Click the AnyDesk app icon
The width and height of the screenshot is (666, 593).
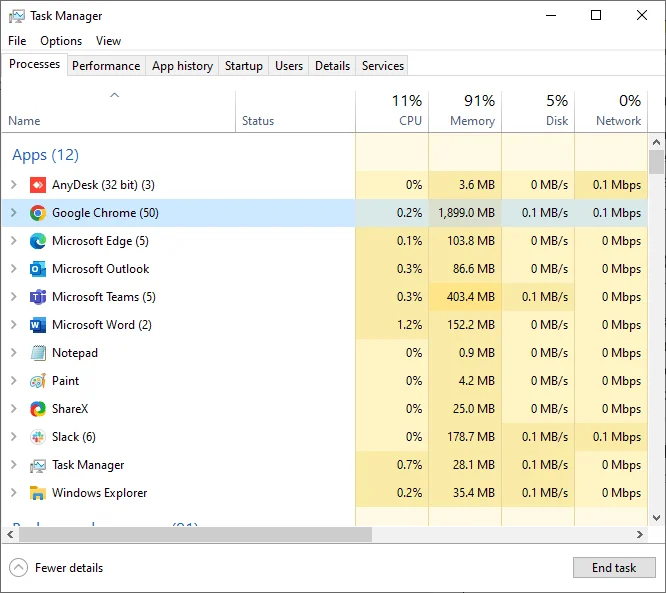[38, 185]
